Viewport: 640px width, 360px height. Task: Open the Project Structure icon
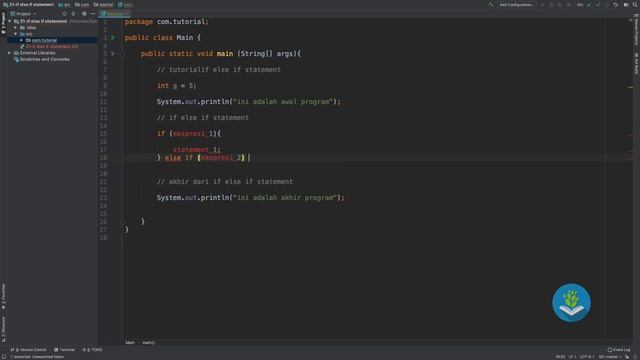point(626,4)
